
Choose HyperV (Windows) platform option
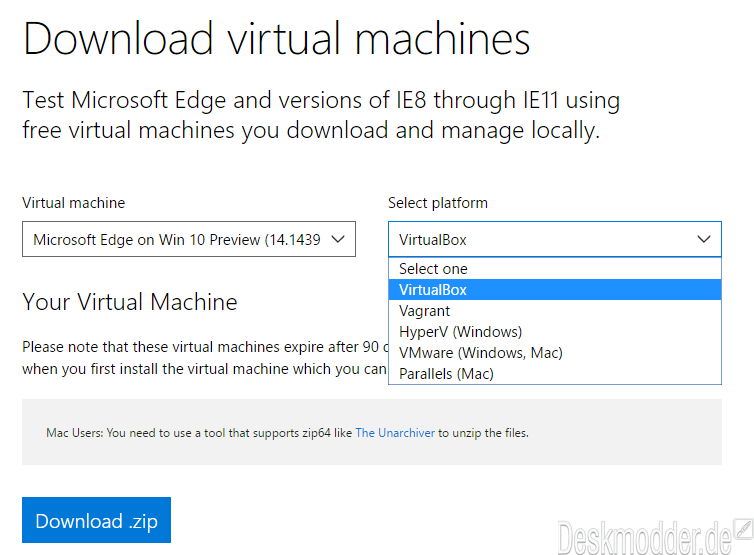(x=555, y=332)
